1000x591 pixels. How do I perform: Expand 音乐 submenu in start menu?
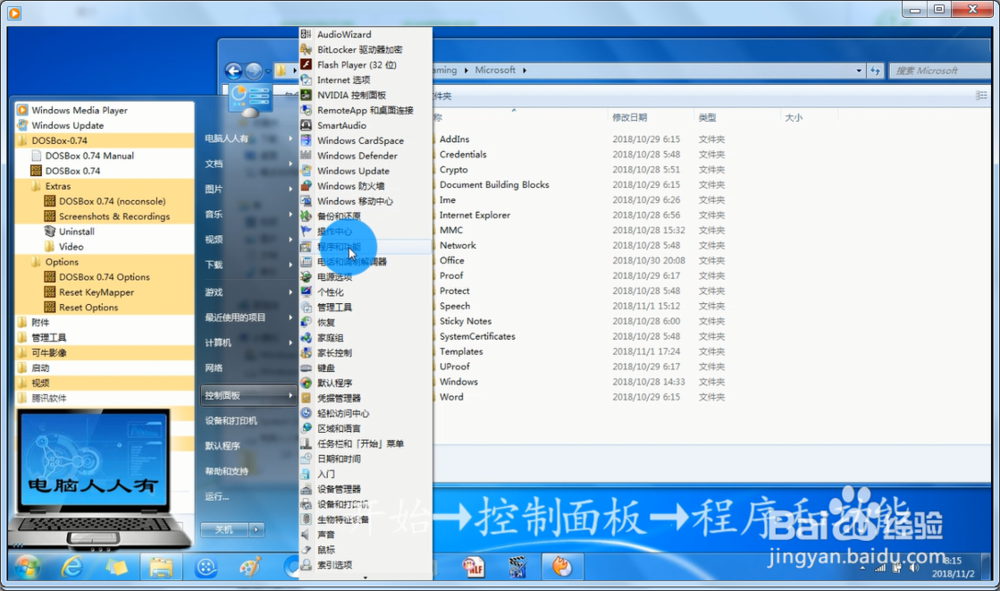click(248, 214)
